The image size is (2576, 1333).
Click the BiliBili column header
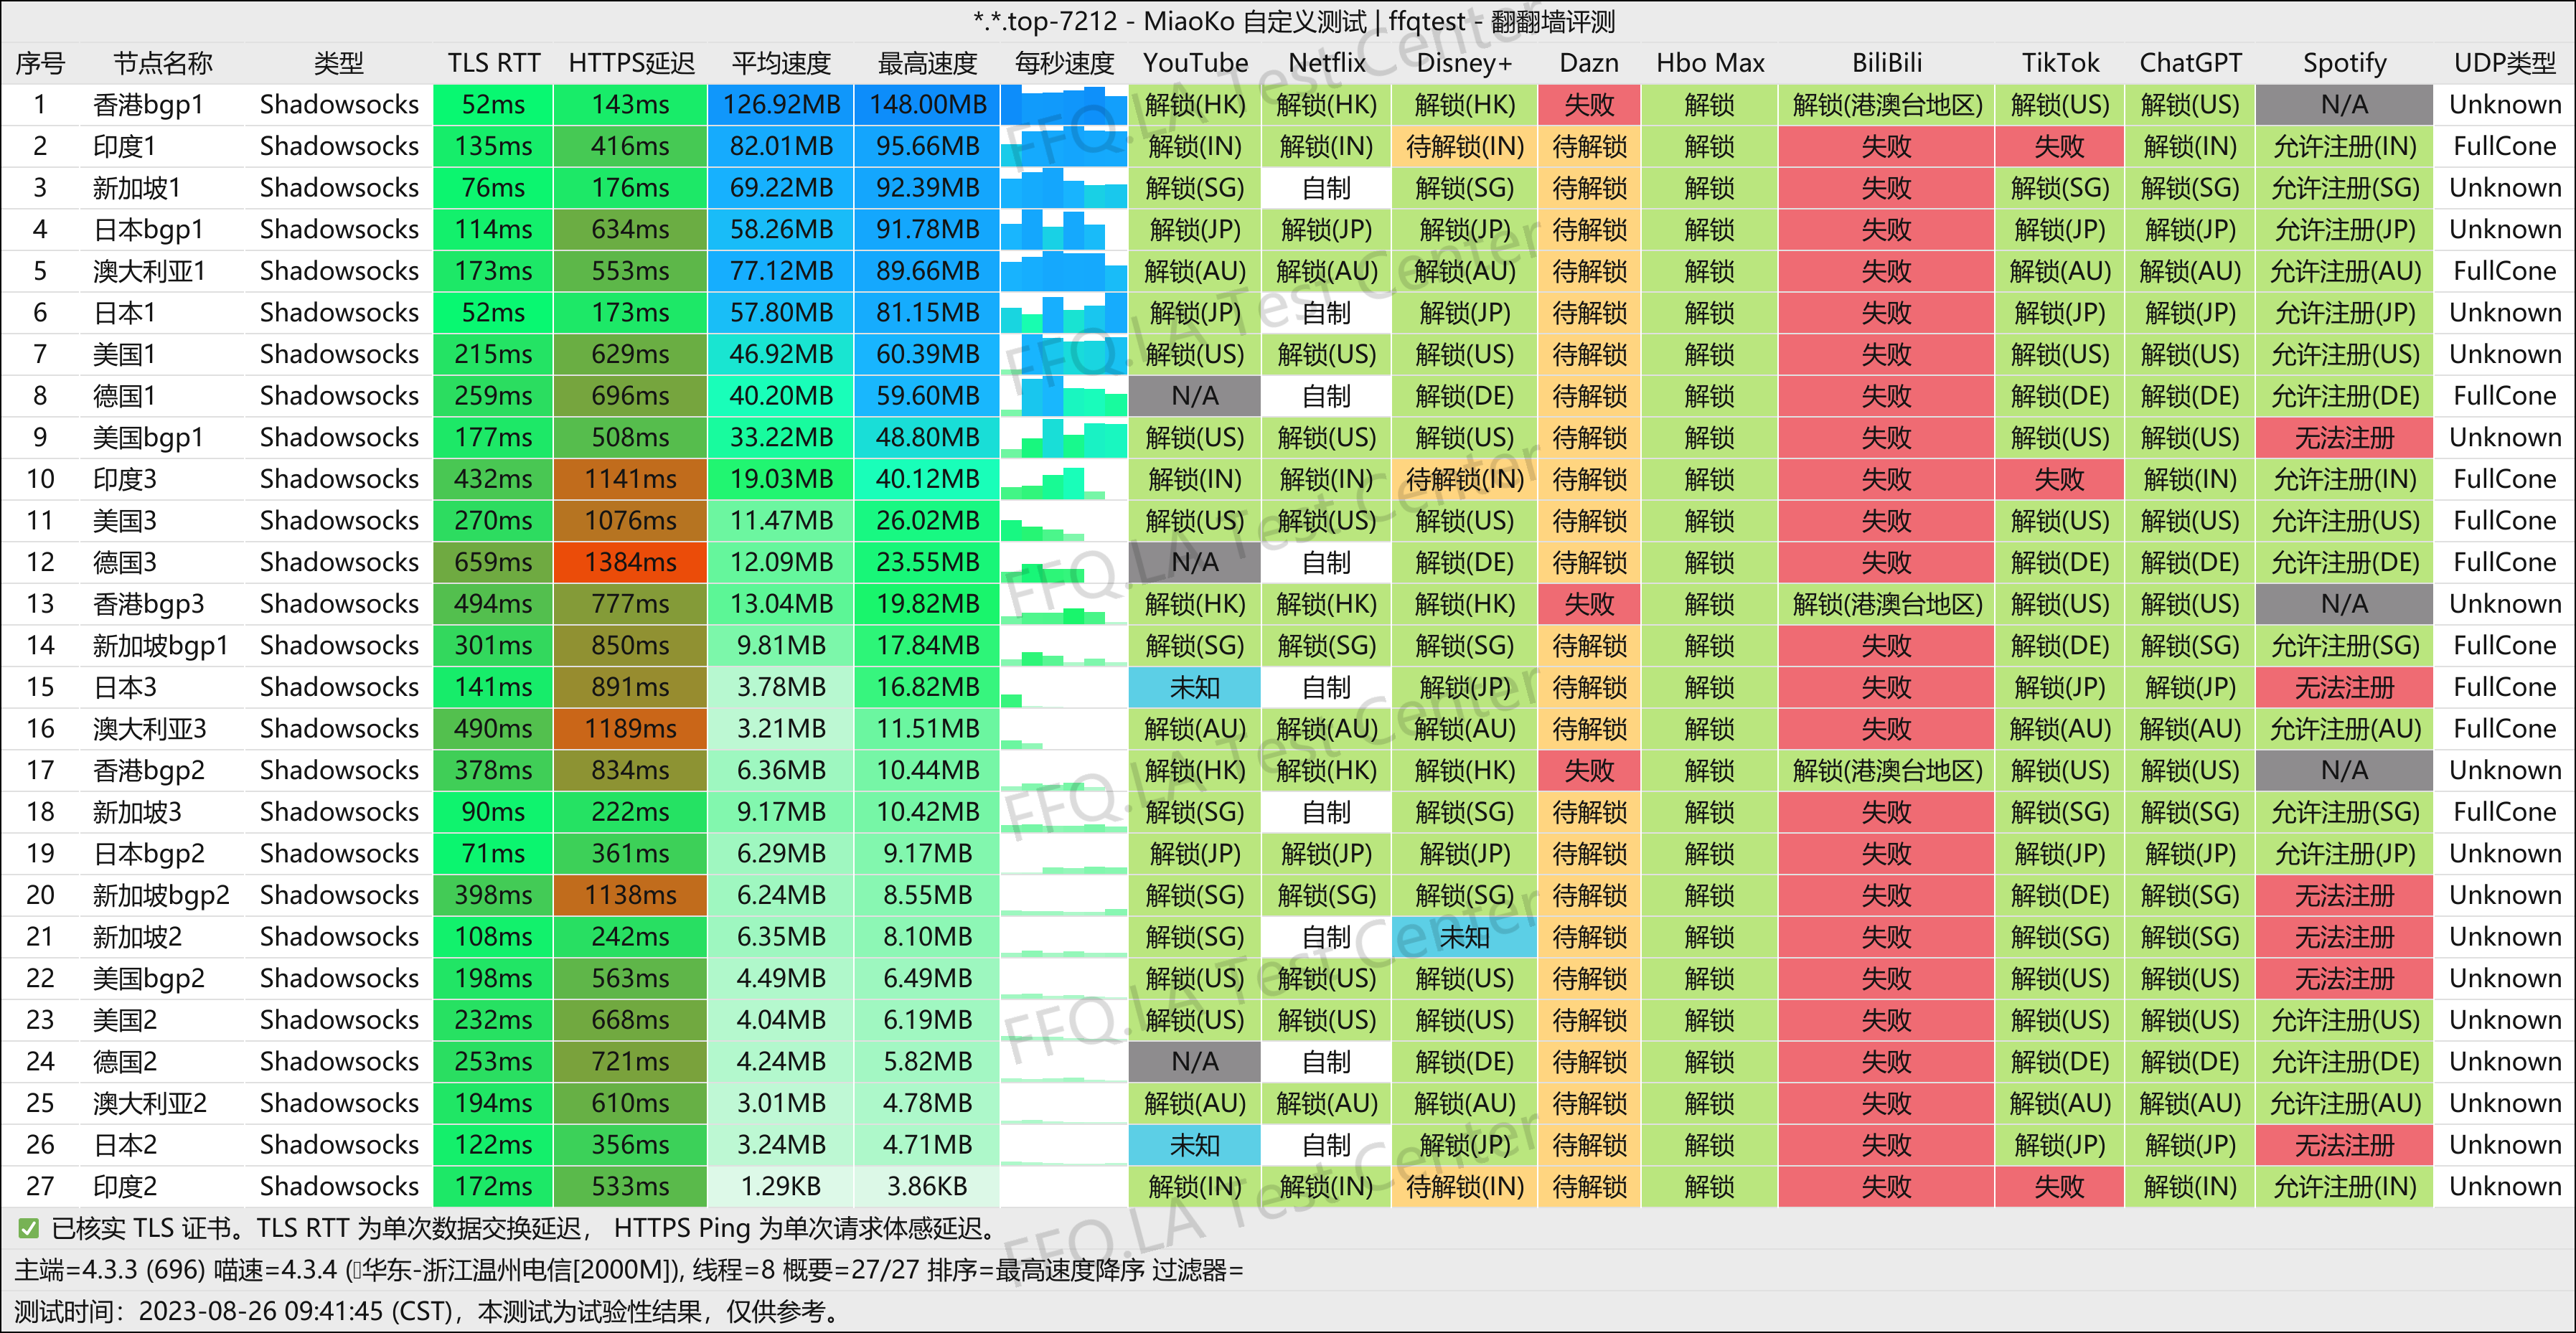pyautogui.click(x=1886, y=63)
